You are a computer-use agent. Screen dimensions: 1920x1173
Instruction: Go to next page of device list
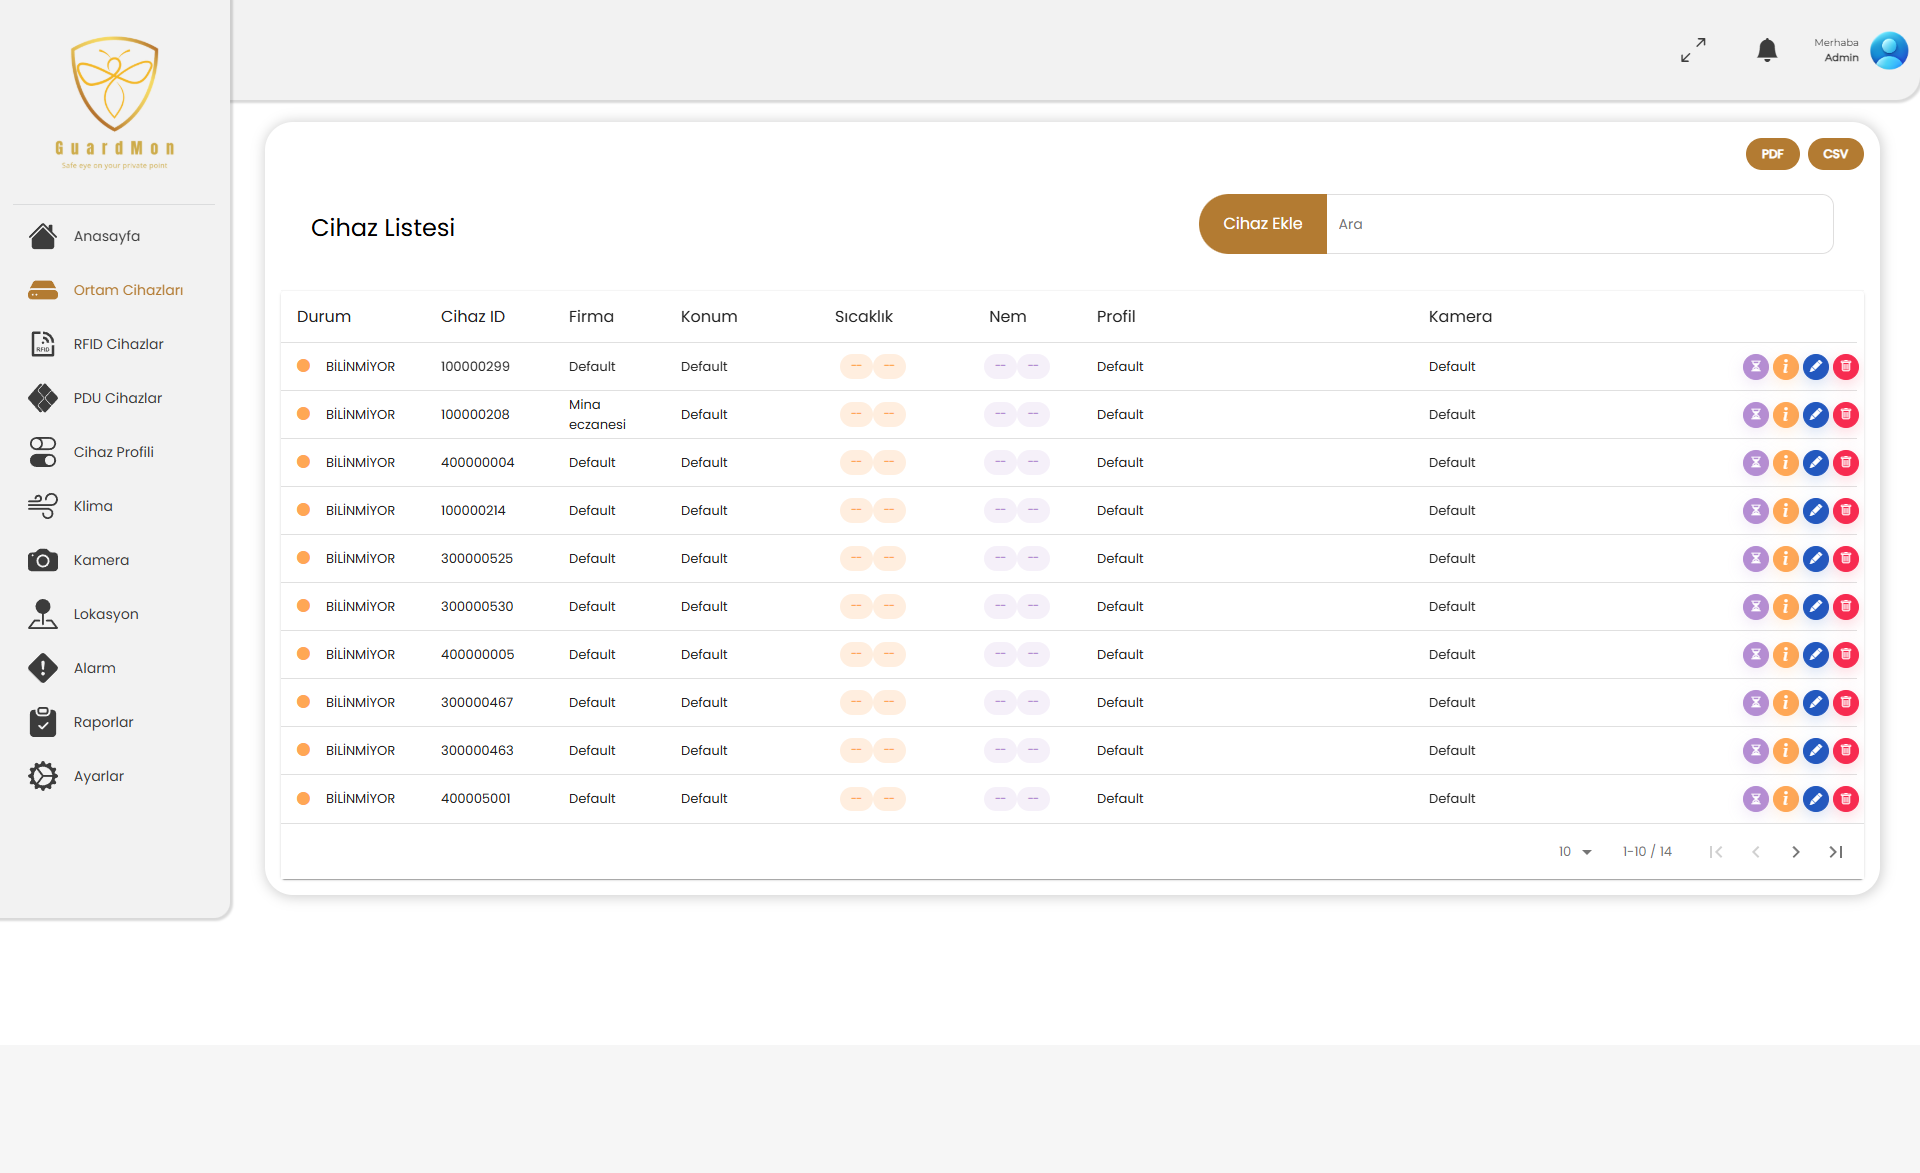(1796, 852)
